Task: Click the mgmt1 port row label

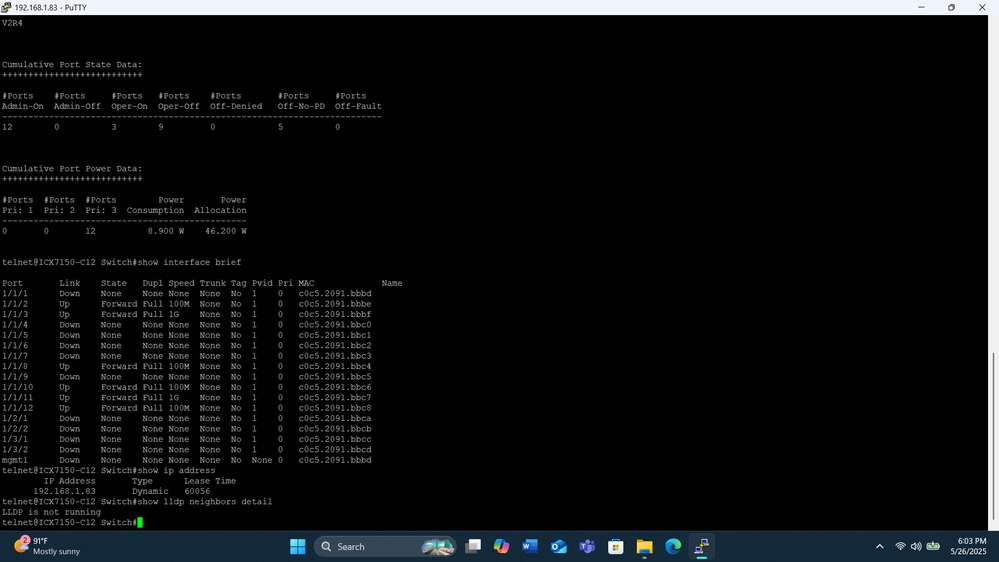Action: click(x=15, y=460)
